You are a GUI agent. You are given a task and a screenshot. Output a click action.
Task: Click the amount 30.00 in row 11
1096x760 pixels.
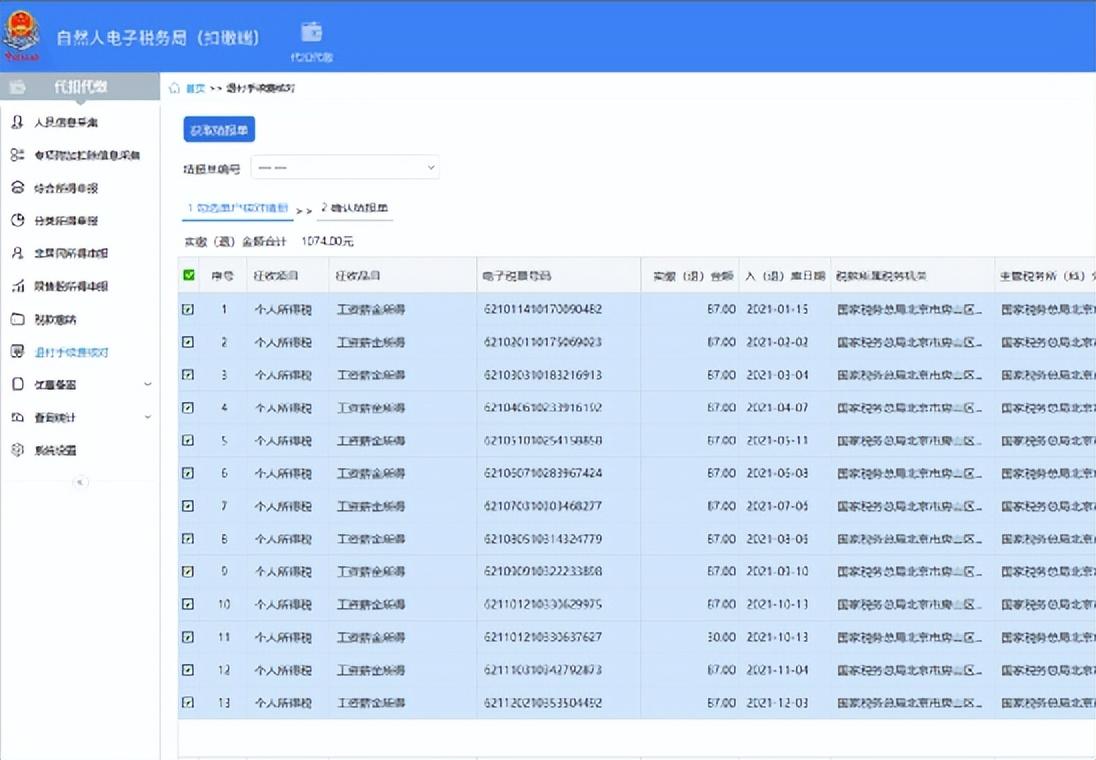click(721, 637)
